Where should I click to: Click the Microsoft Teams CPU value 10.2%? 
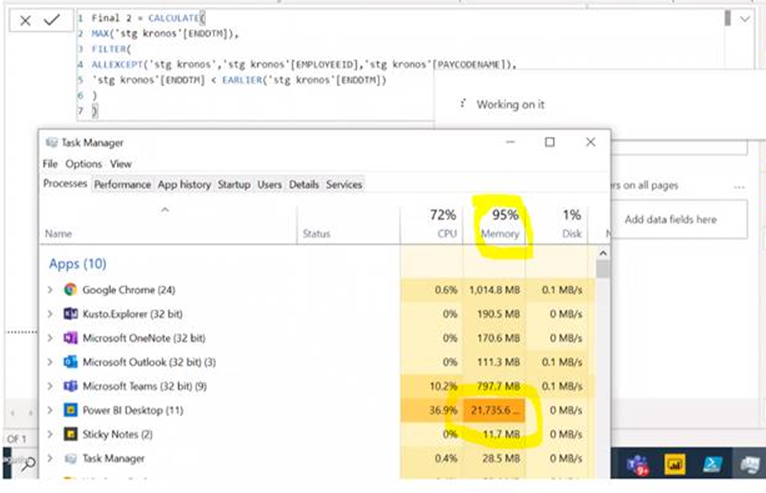443,386
